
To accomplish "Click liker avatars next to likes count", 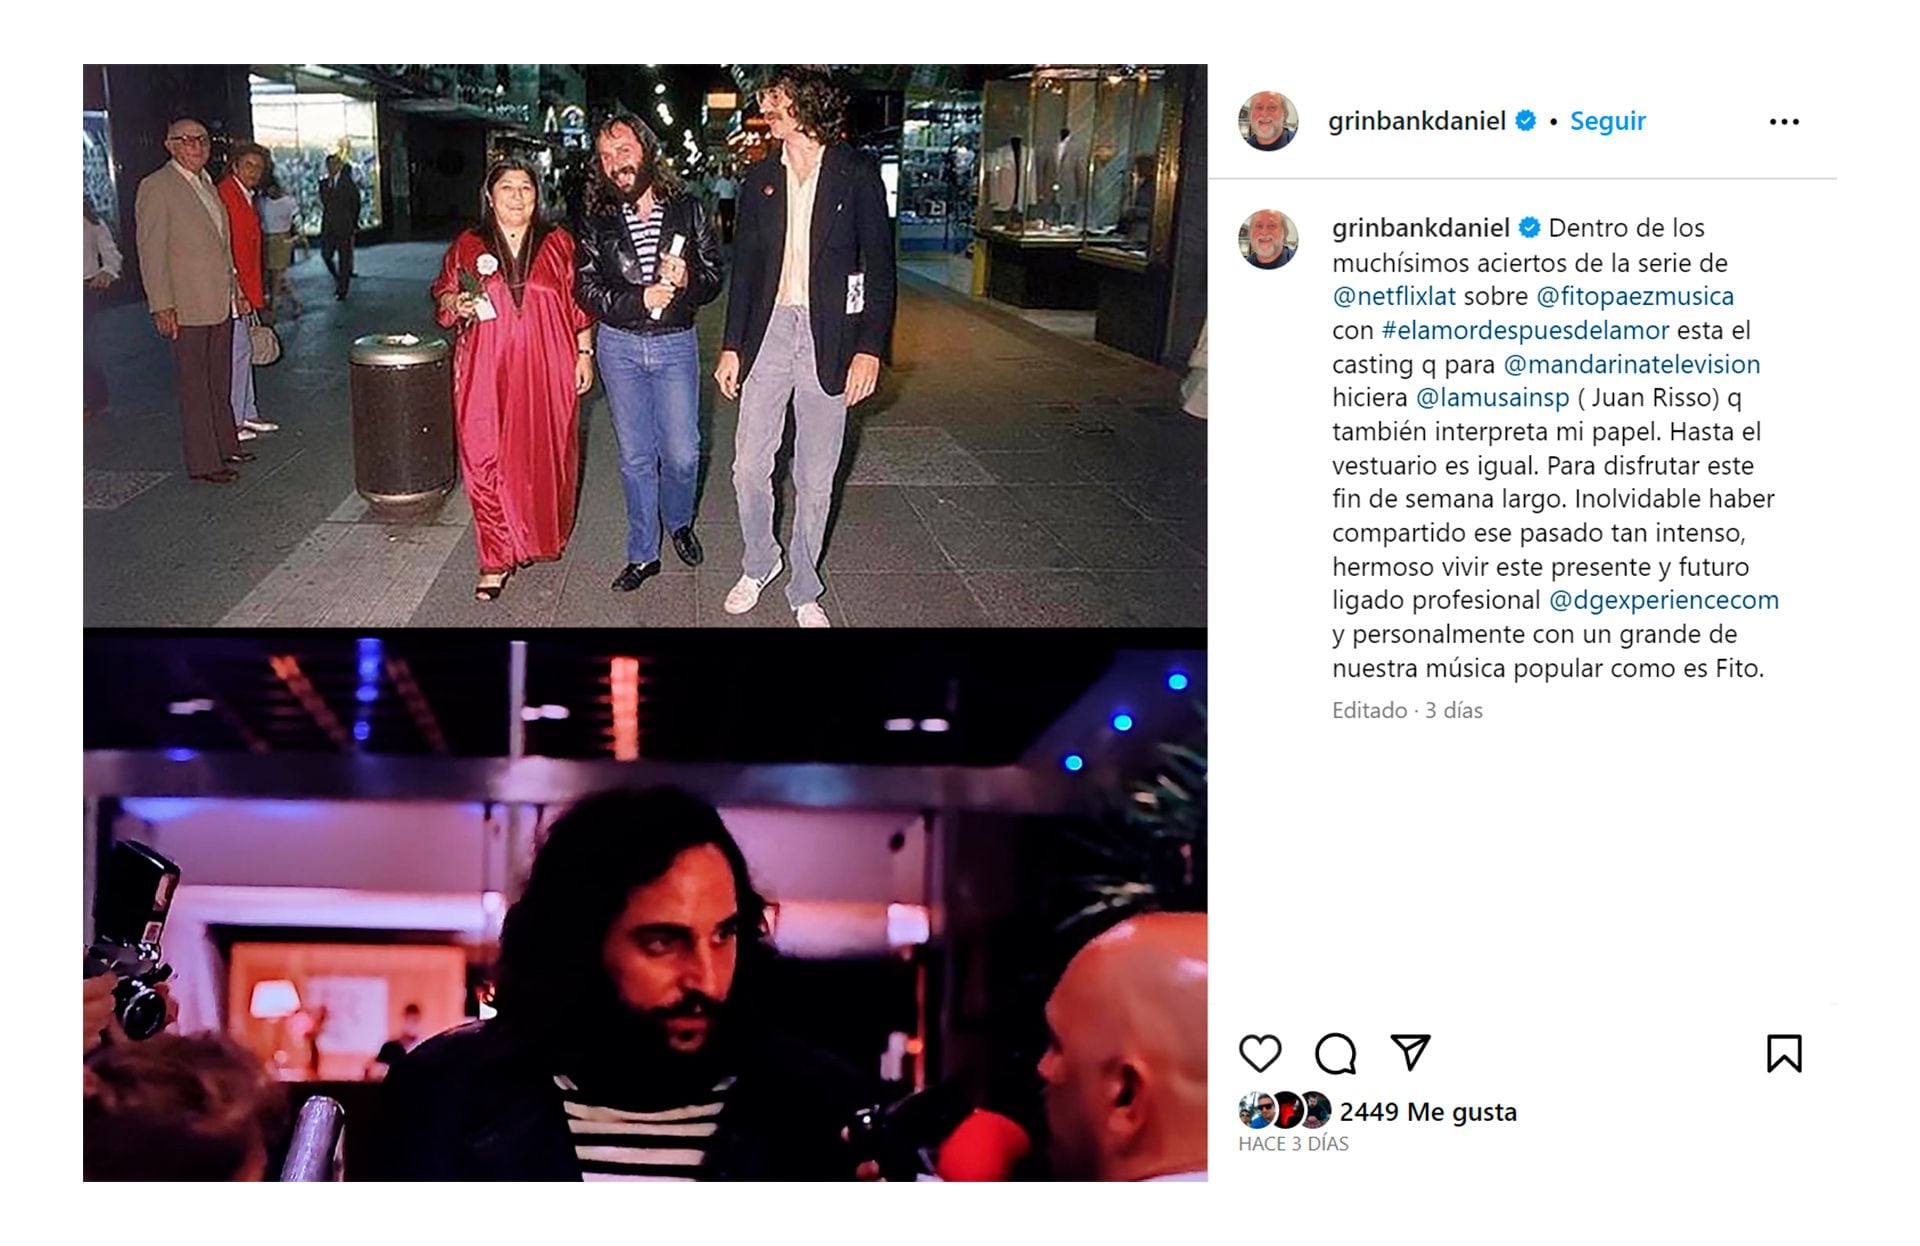I will (1285, 1111).
